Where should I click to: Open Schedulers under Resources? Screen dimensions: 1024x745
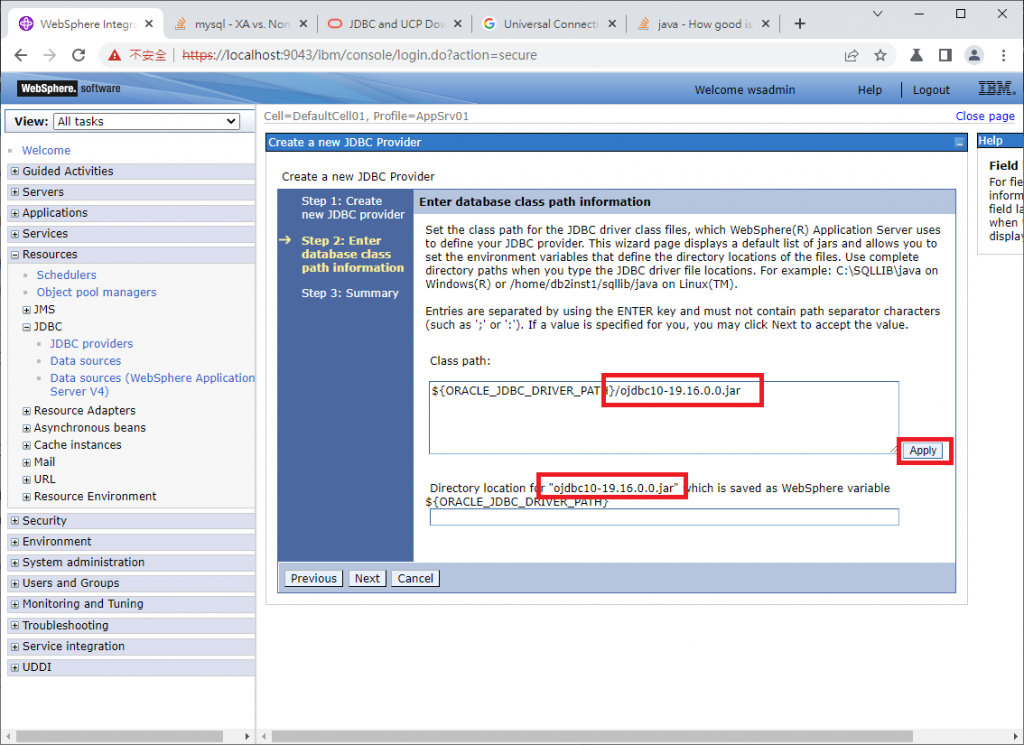(66, 275)
